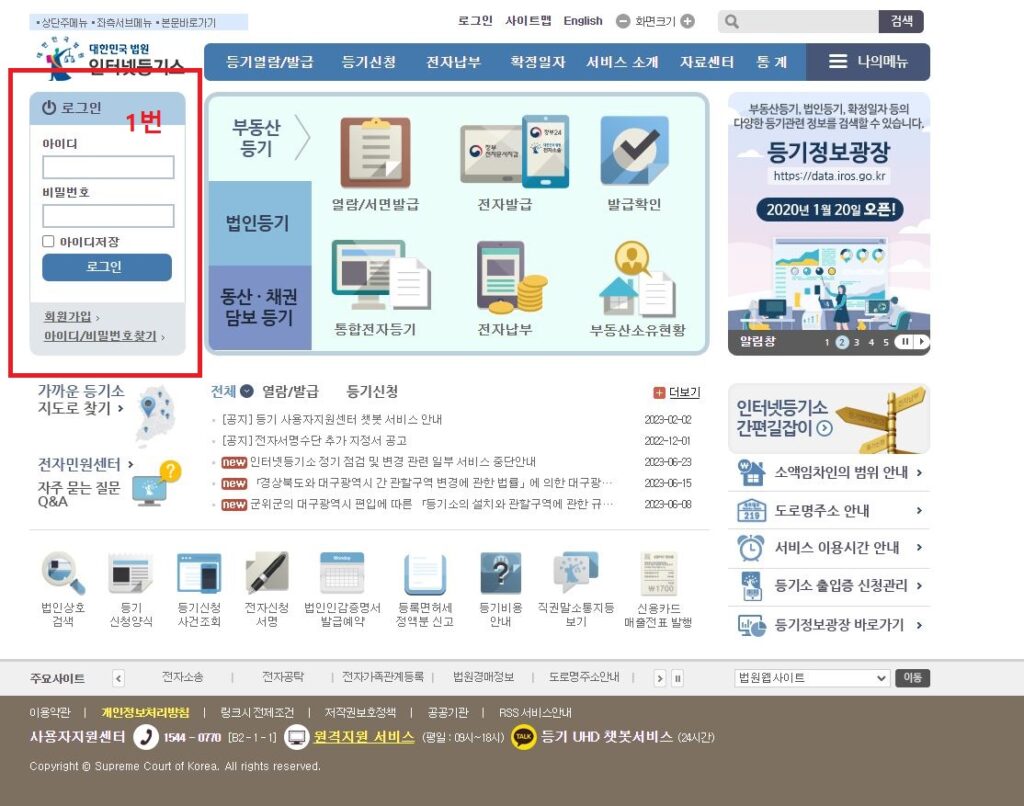
Task: Switch notices to the 등기신청 tab
Action: click(x=372, y=391)
